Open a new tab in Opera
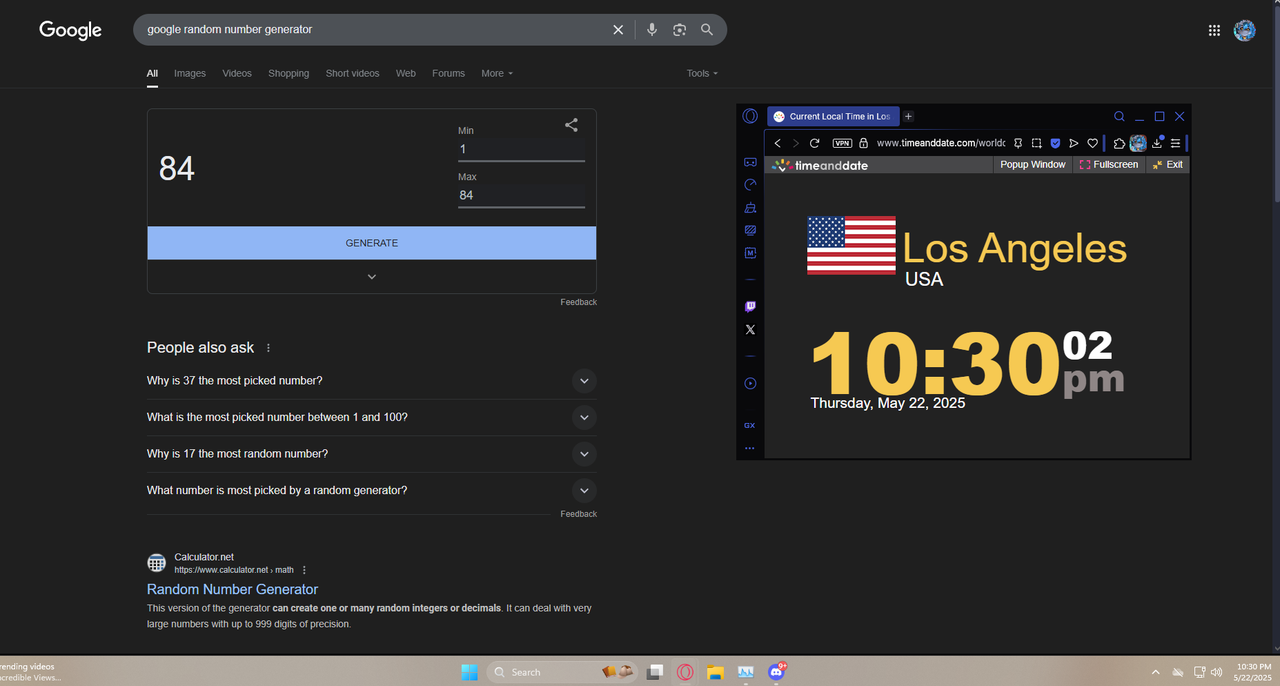The height and width of the screenshot is (686, 1280). [909, 116]
